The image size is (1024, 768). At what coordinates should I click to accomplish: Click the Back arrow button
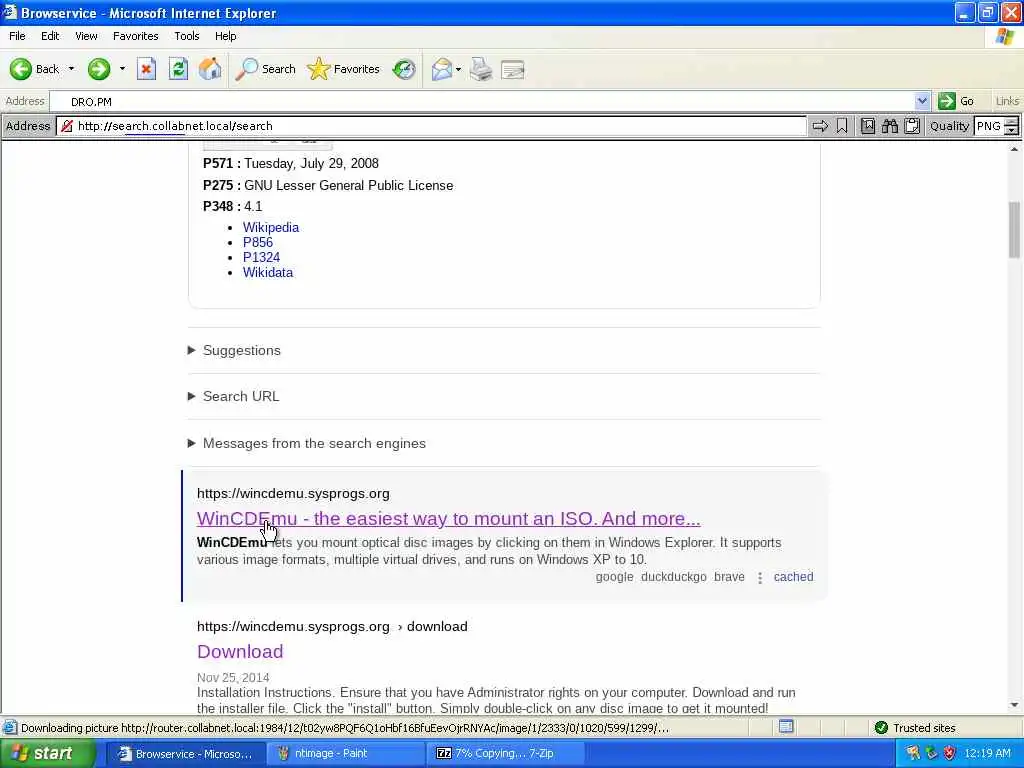pyautogui.click(x=34, y=69)
